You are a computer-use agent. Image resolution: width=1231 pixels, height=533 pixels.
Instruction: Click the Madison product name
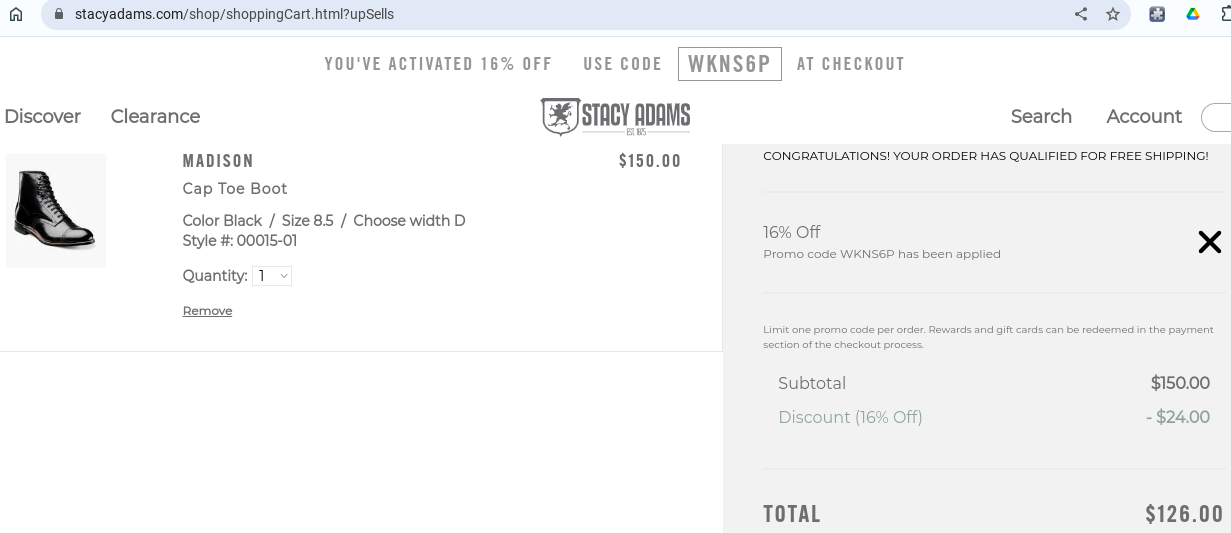coord(218,161)
